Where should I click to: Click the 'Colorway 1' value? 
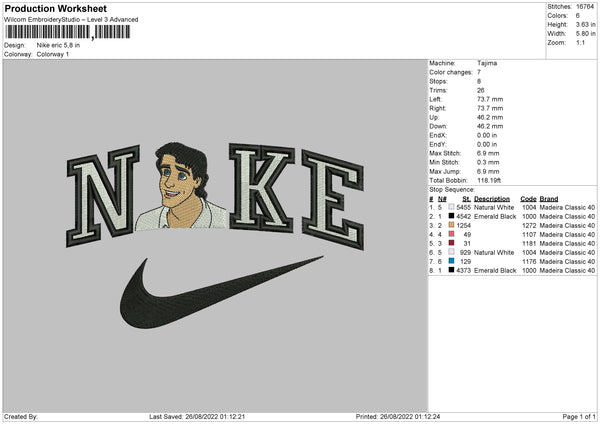pyautogui.click(x=53, y=54)
